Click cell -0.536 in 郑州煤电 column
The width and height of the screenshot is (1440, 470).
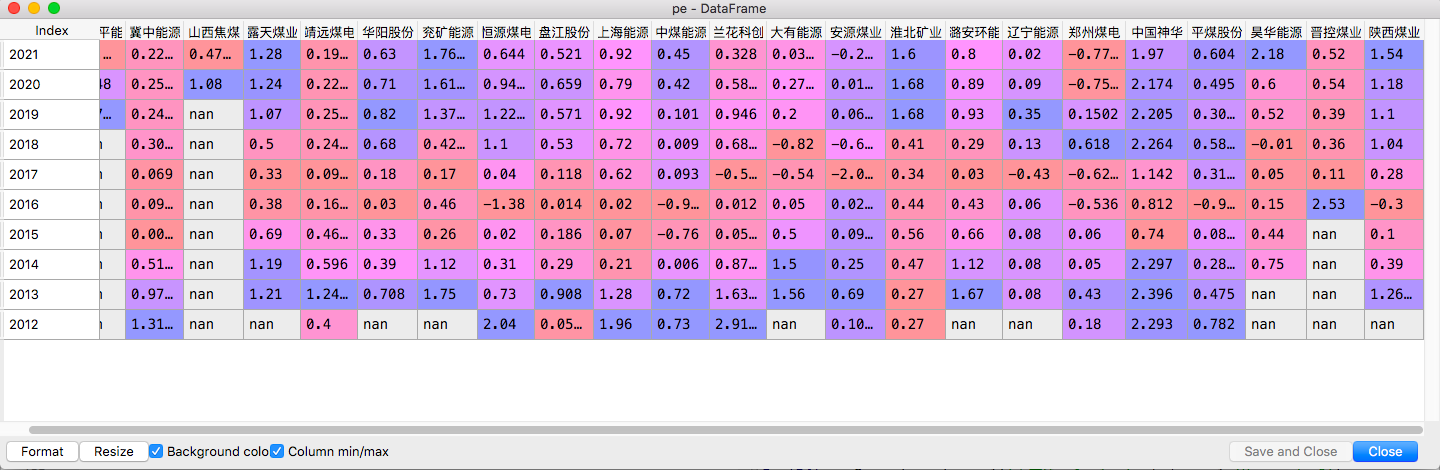click(x=1094, y=205)
